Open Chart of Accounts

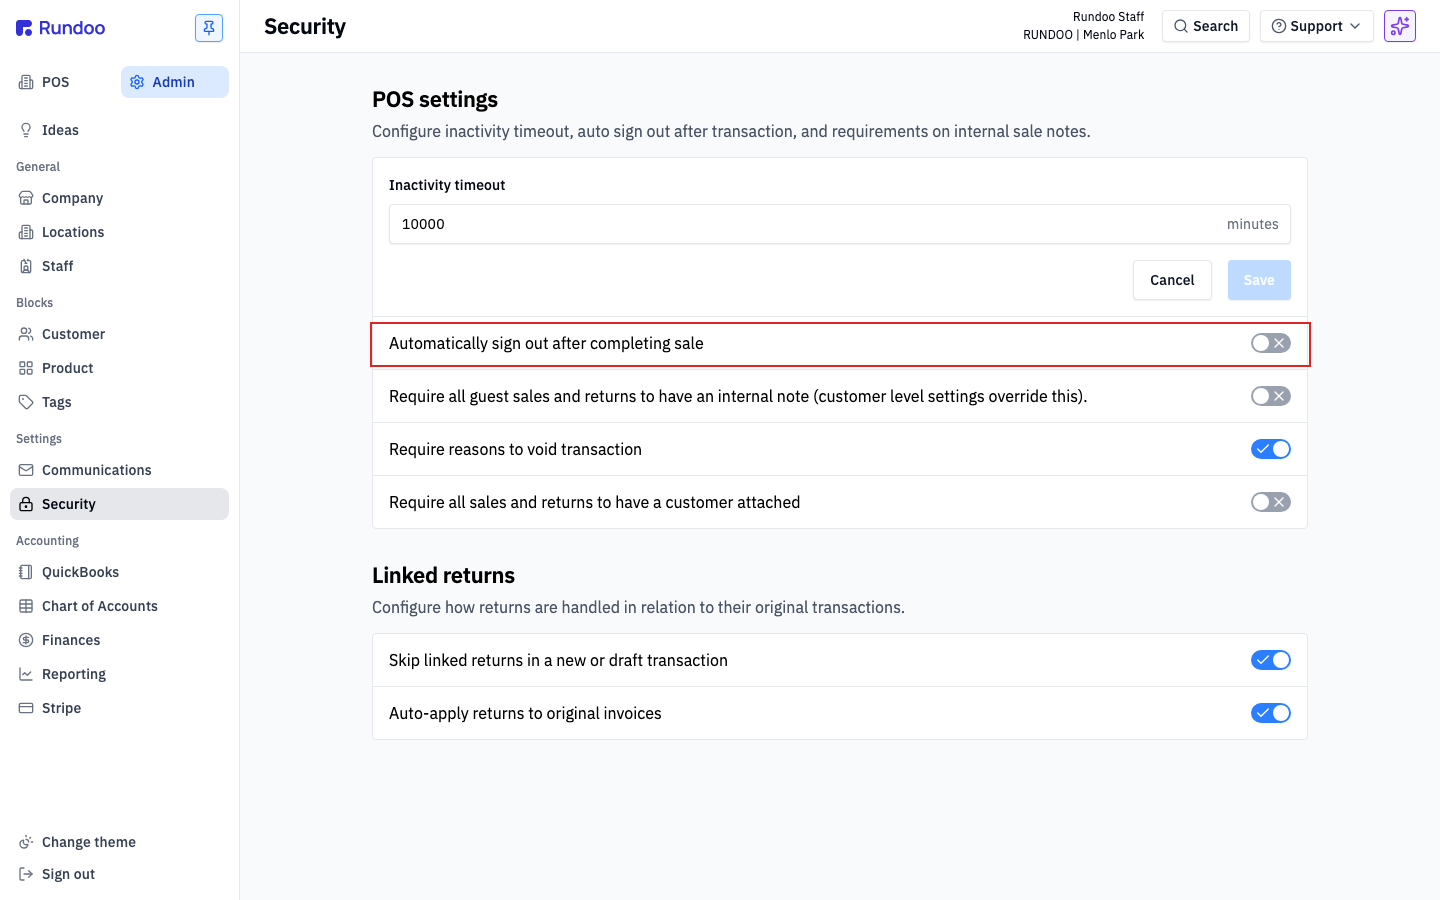point(120,606)
